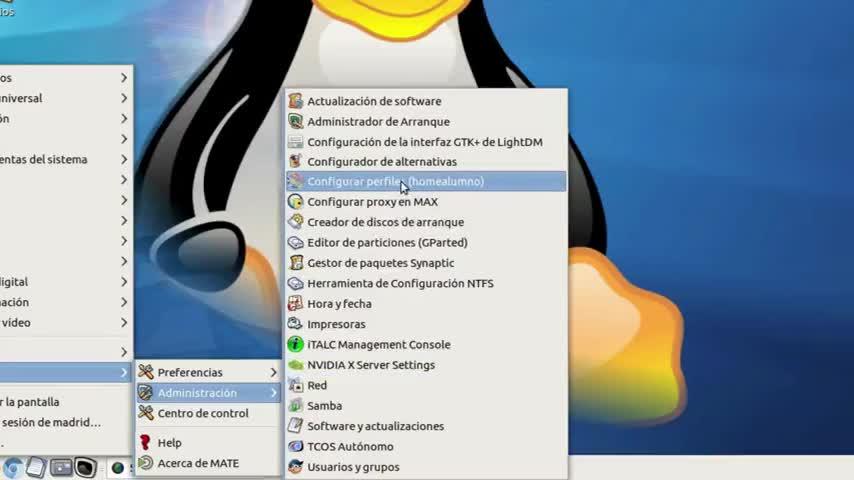
Task: Click the Centro de control icon
Action: pos(145,413)
